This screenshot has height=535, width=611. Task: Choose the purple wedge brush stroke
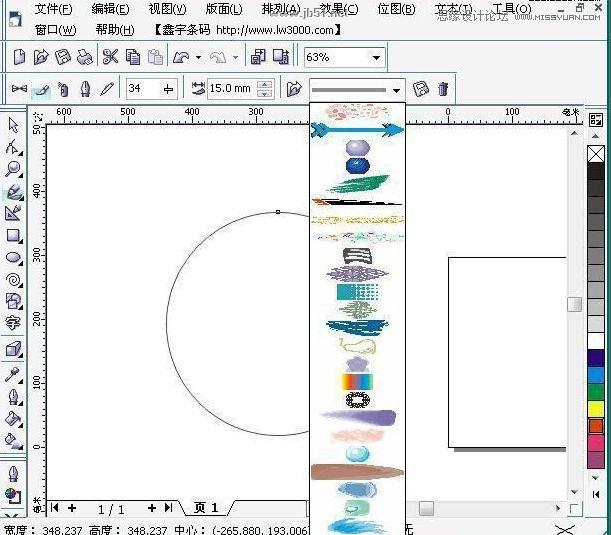coord(357,417)
